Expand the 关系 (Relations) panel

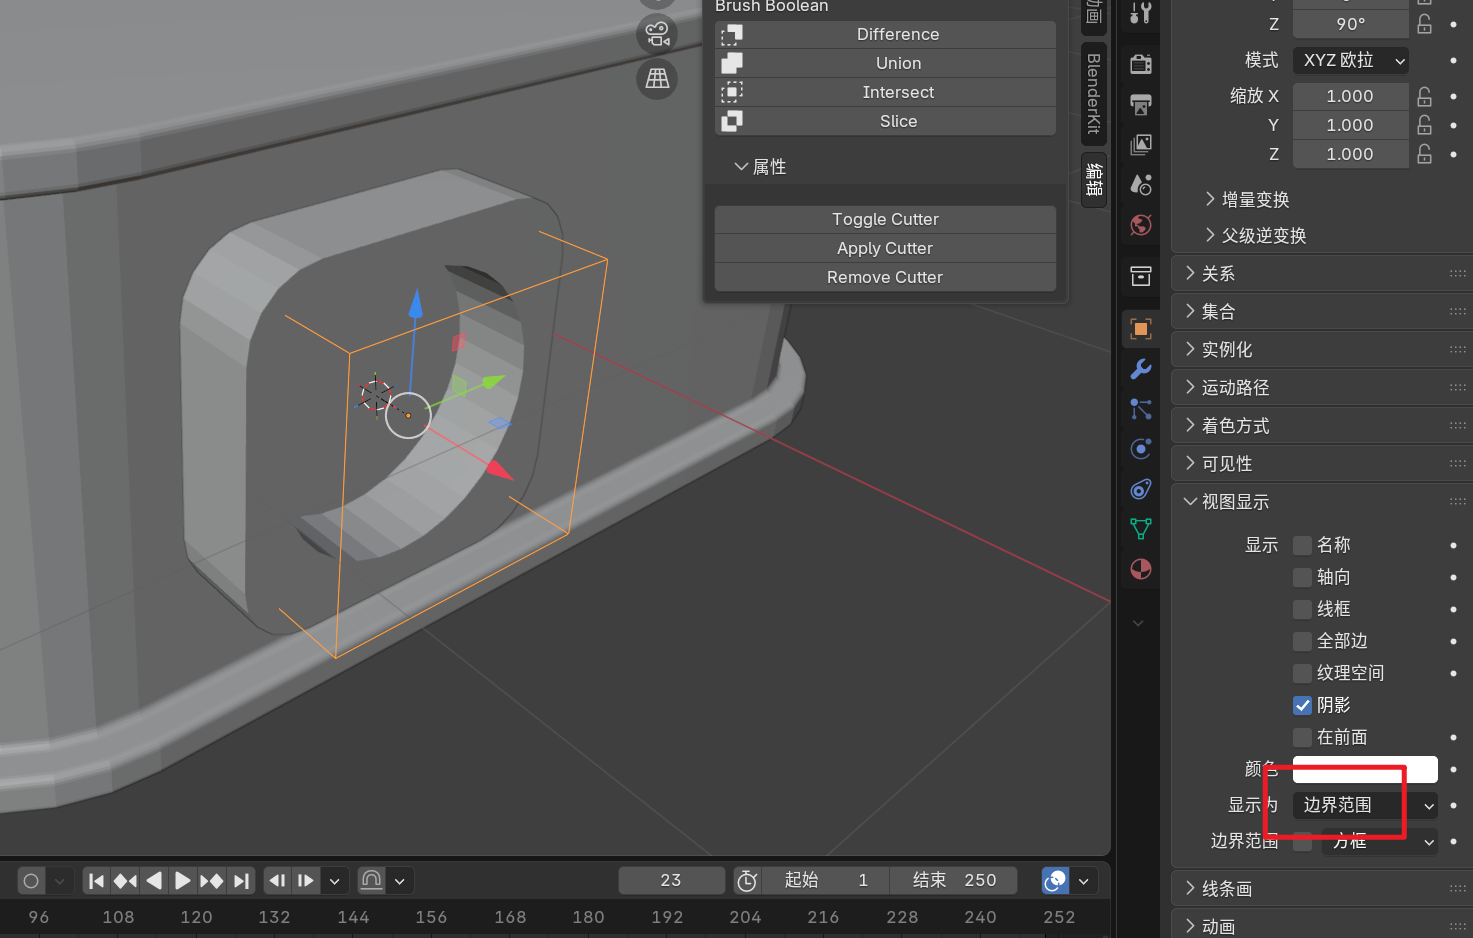[x=1218, y=273]
